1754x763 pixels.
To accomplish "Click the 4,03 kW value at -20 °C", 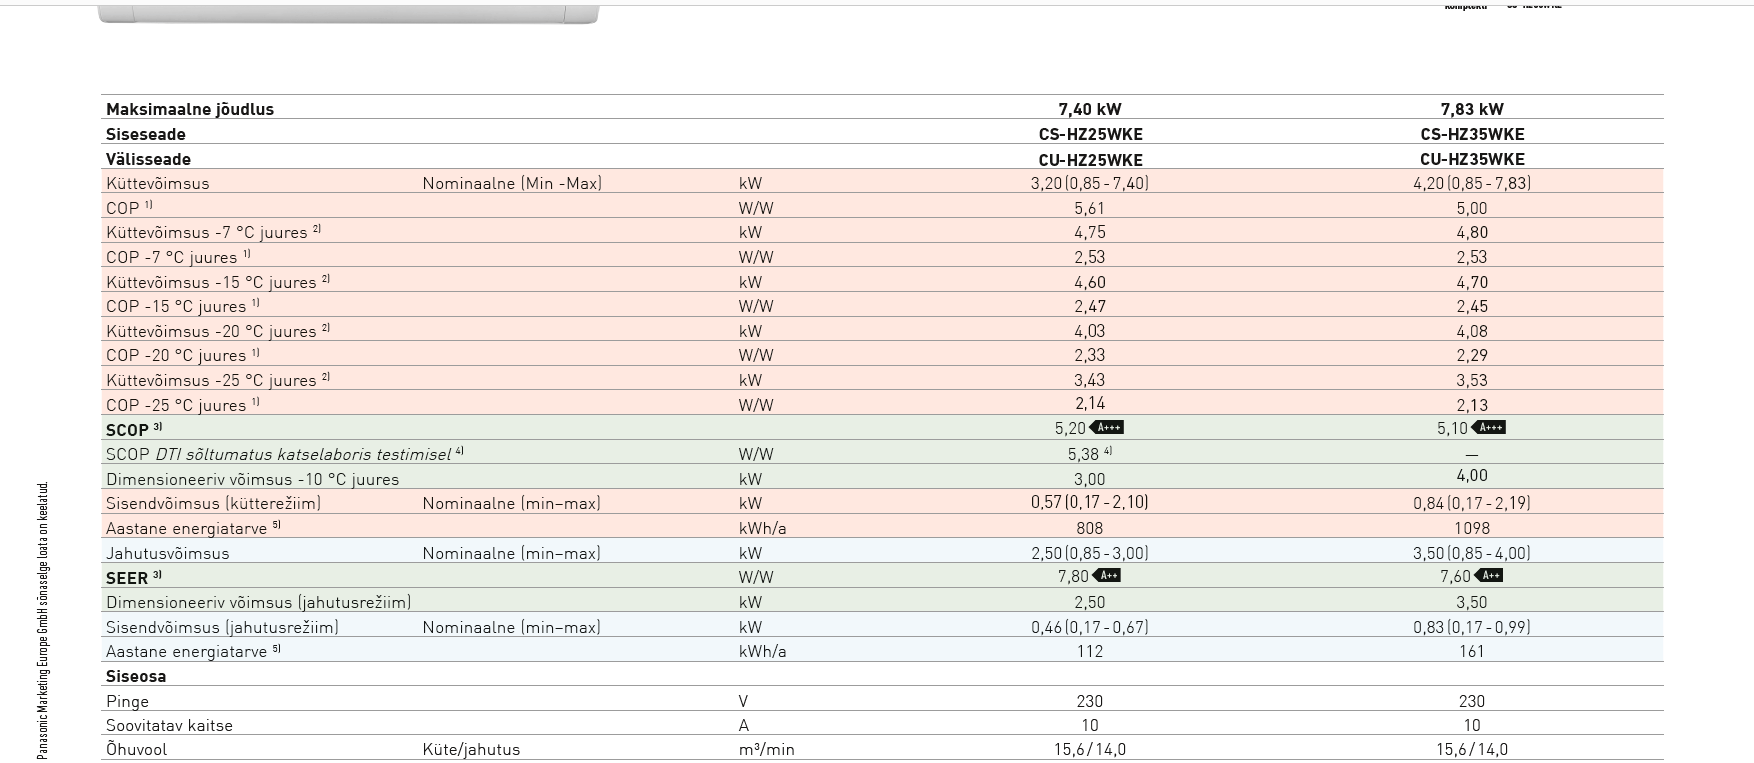I will [x=1090, y=331].
